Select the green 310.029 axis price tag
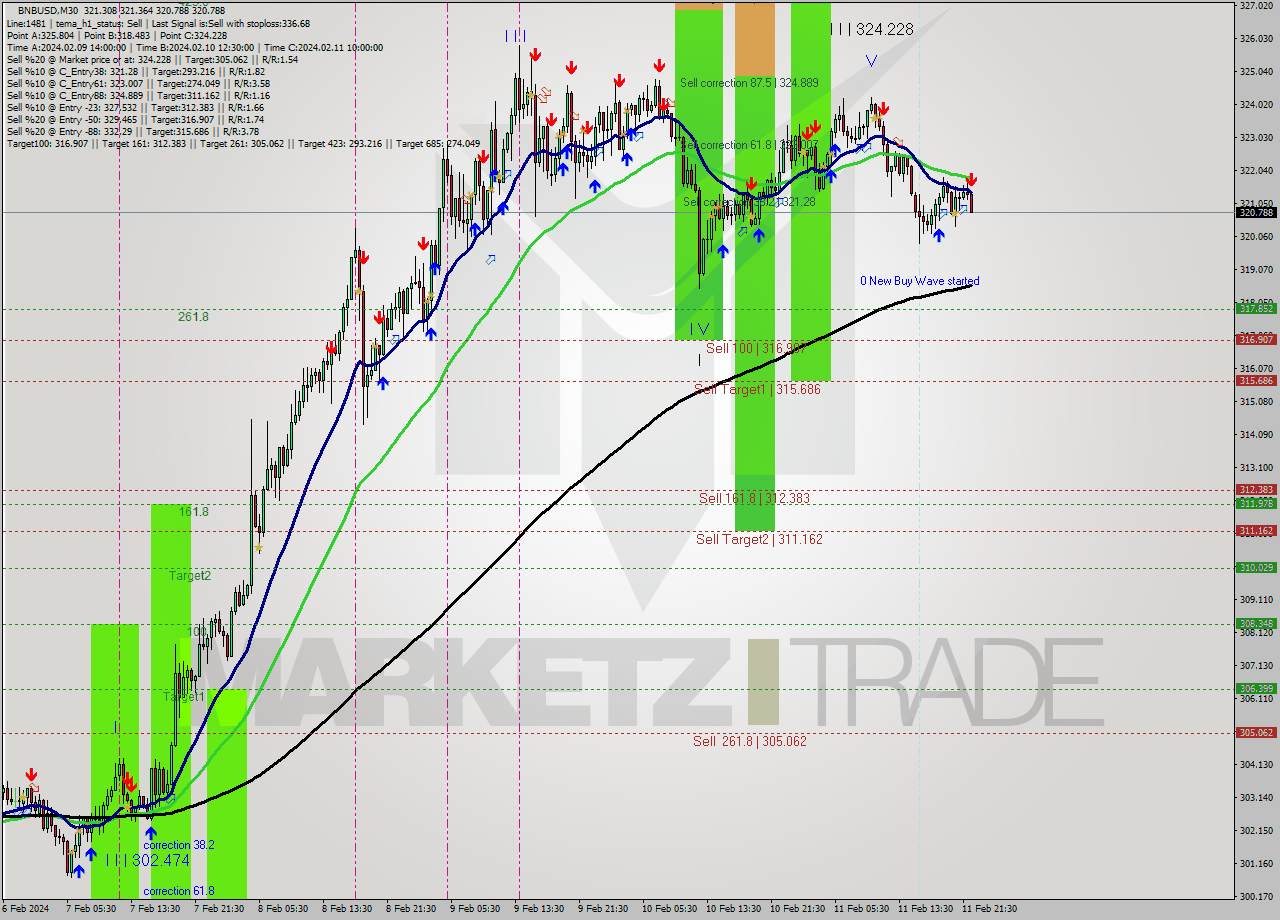 1256,568
